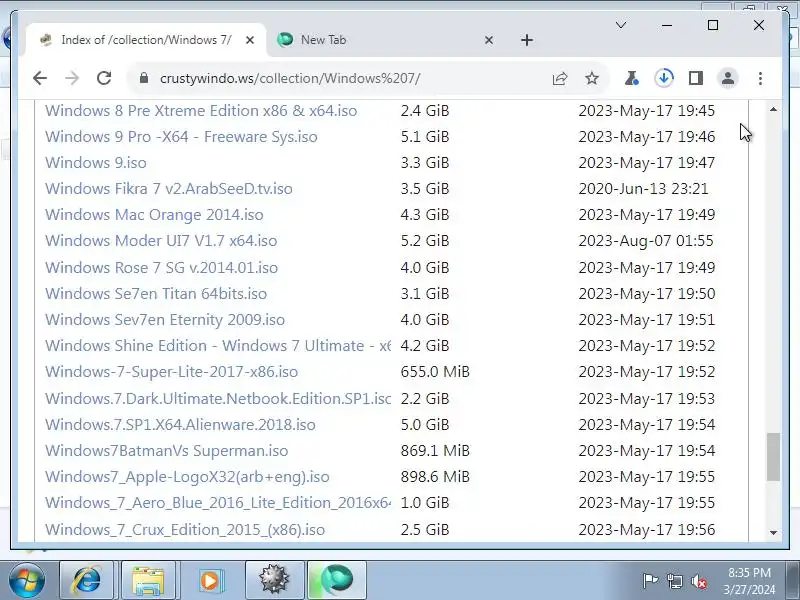This screenshot has height=600, width=800.
Task: Open Windows Explorer folder icon
Action: coord(148,580)
